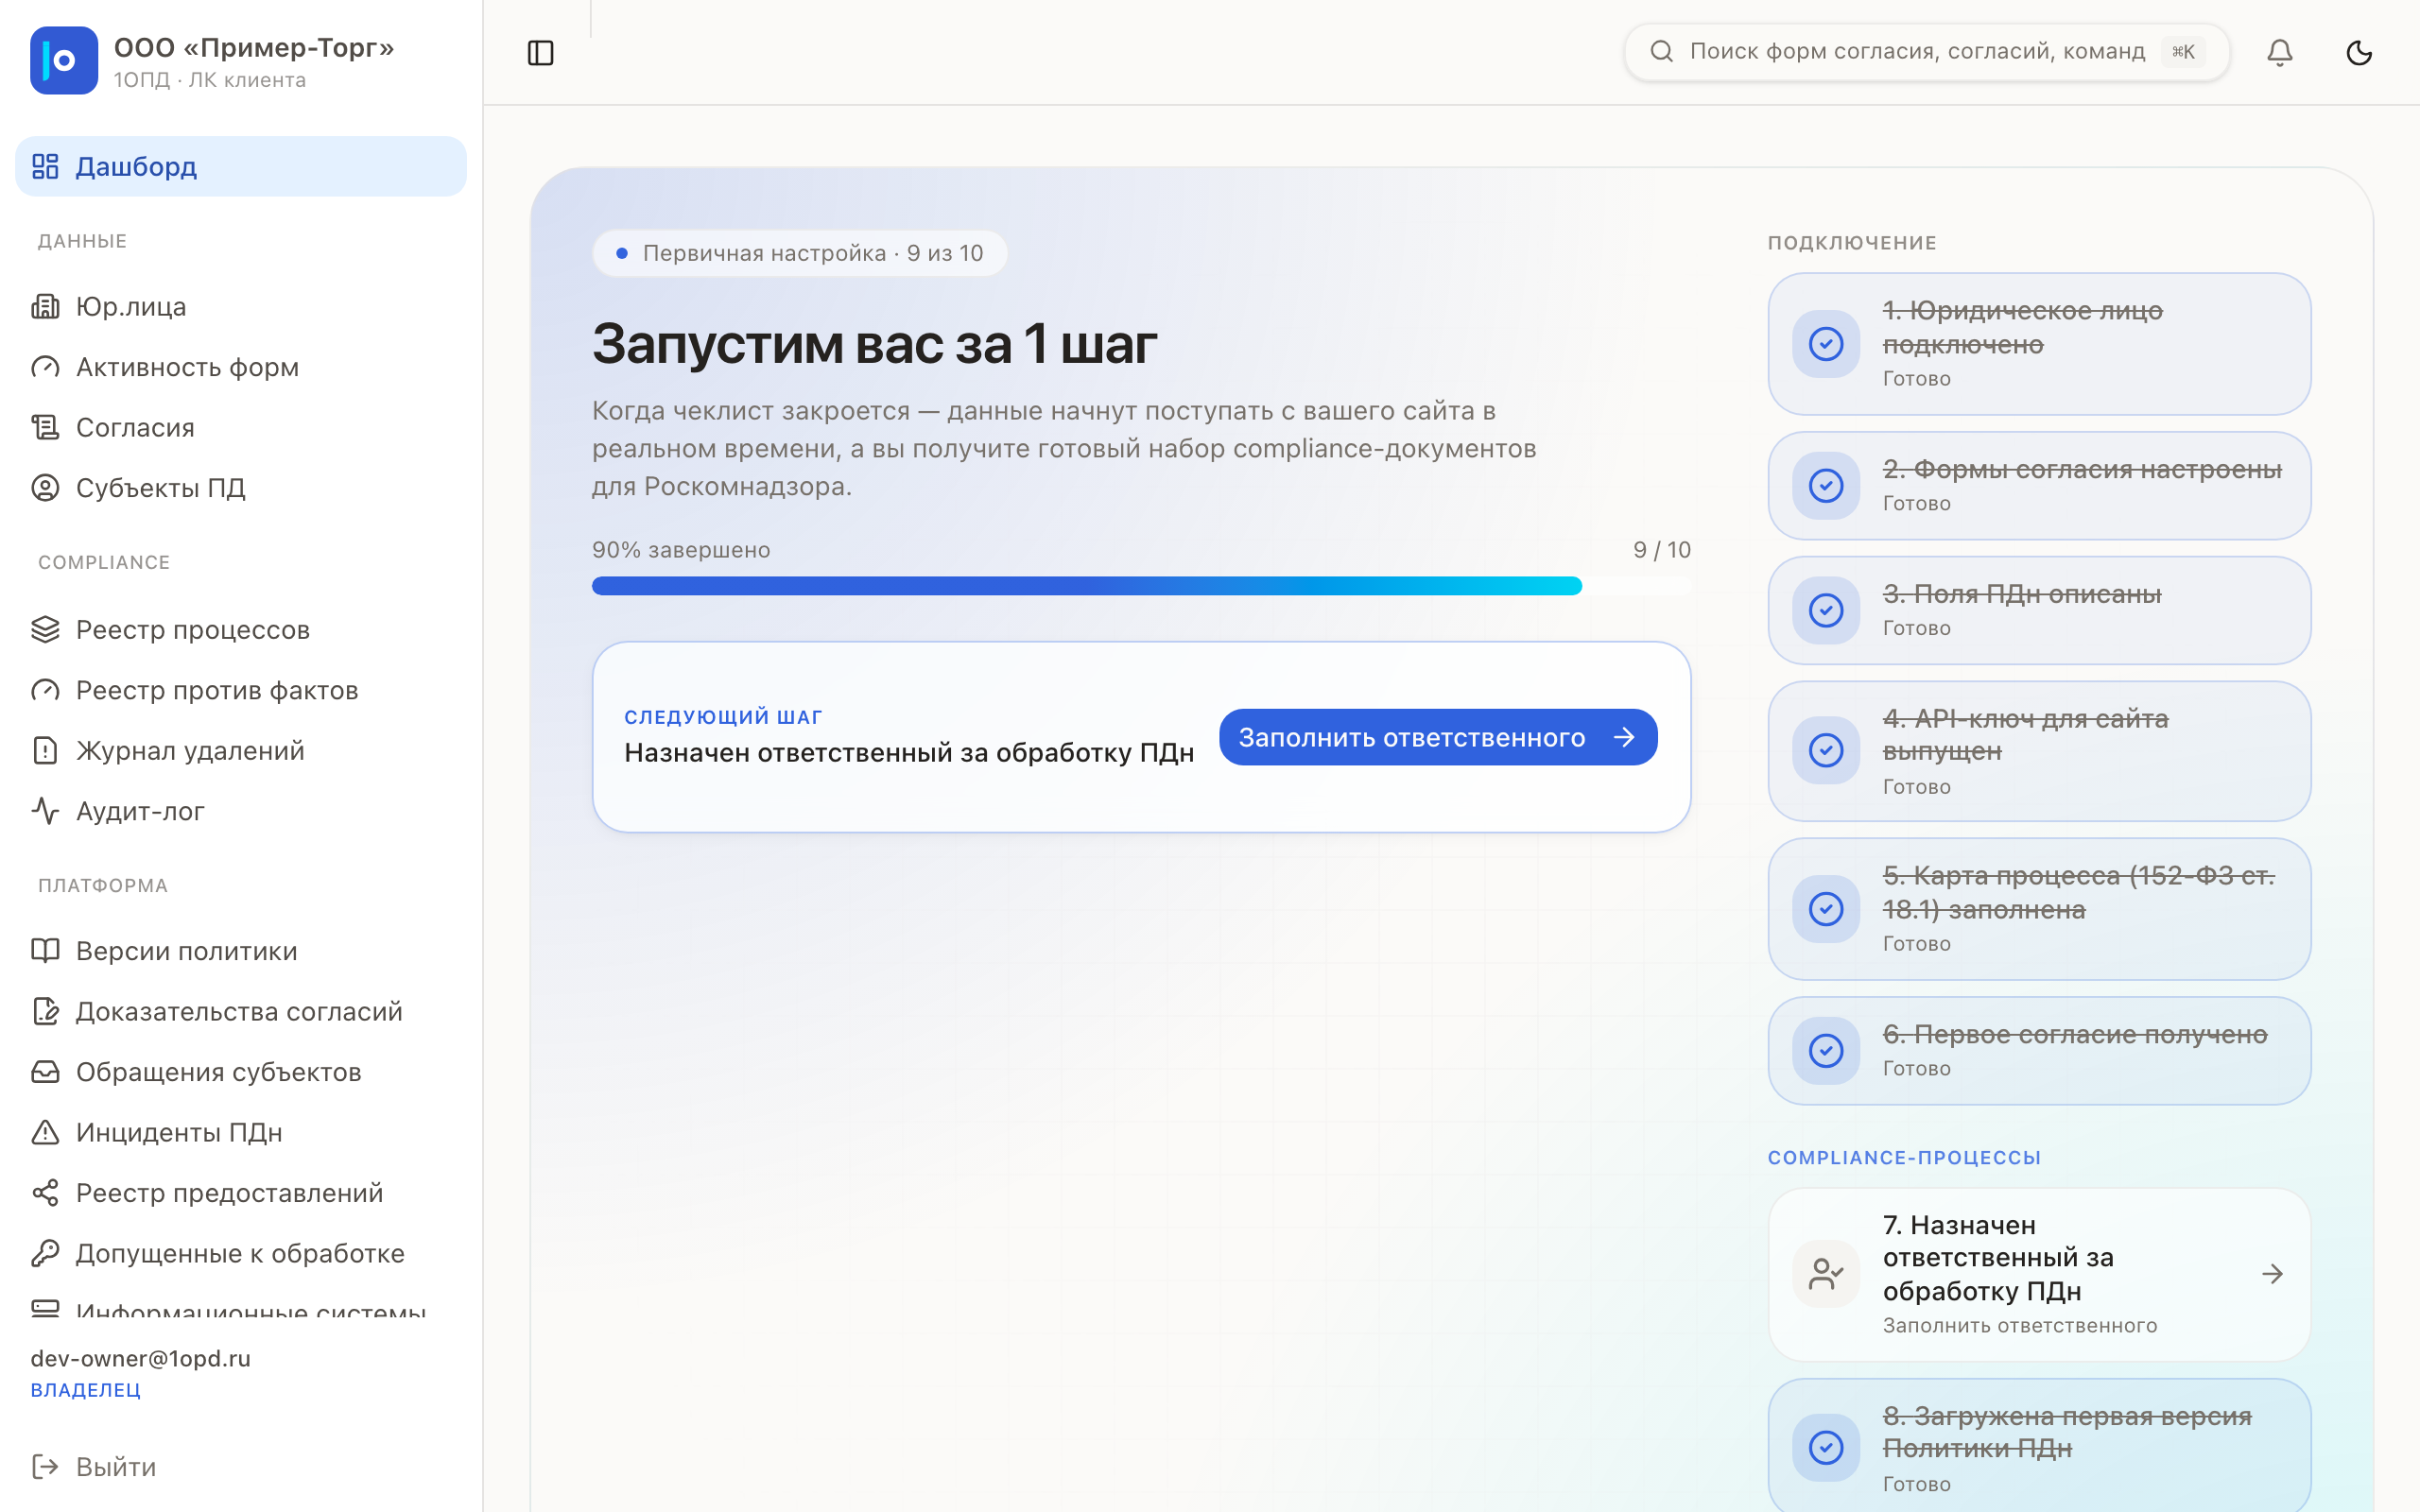Open step 5 Карта процесса заполнена
Viewport: 2420px width, 1512px height.
pos(2039,909)
